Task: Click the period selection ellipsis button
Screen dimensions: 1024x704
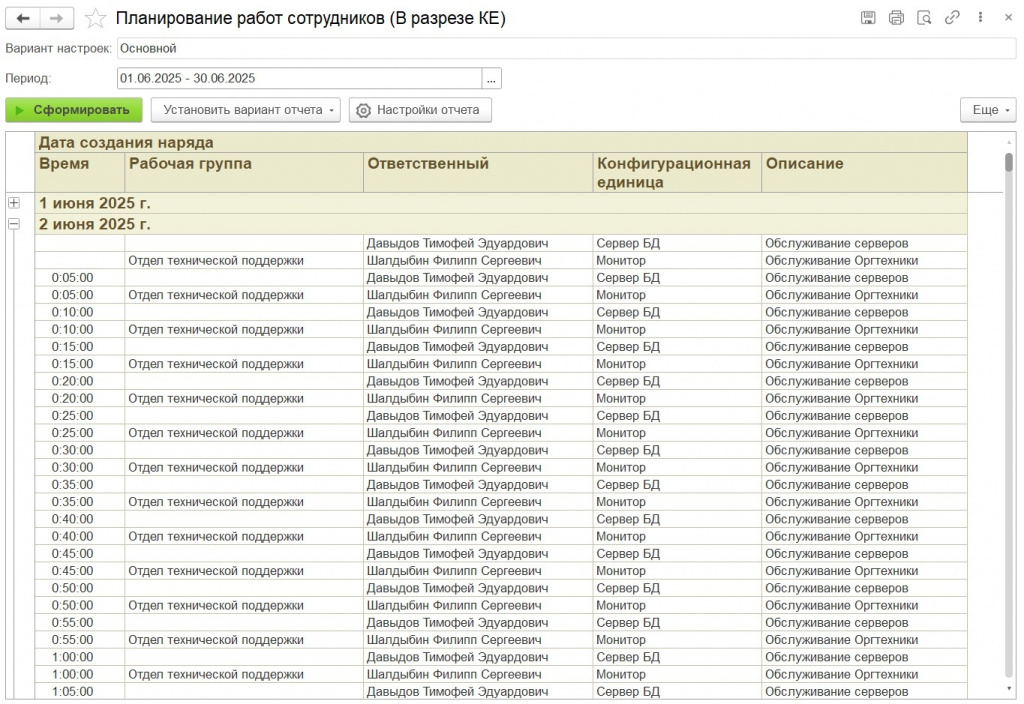Action: pyautogui.click(x=491, y=78)
